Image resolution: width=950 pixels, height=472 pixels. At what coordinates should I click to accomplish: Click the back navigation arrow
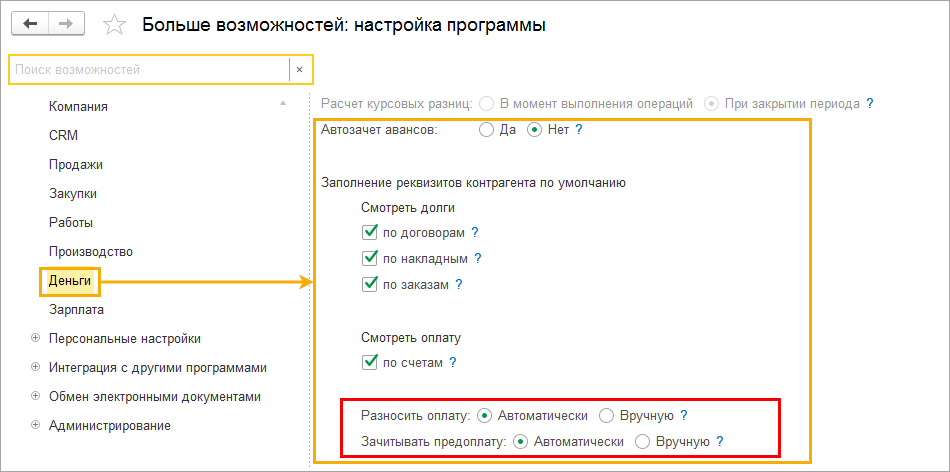[x=30, y=25]
